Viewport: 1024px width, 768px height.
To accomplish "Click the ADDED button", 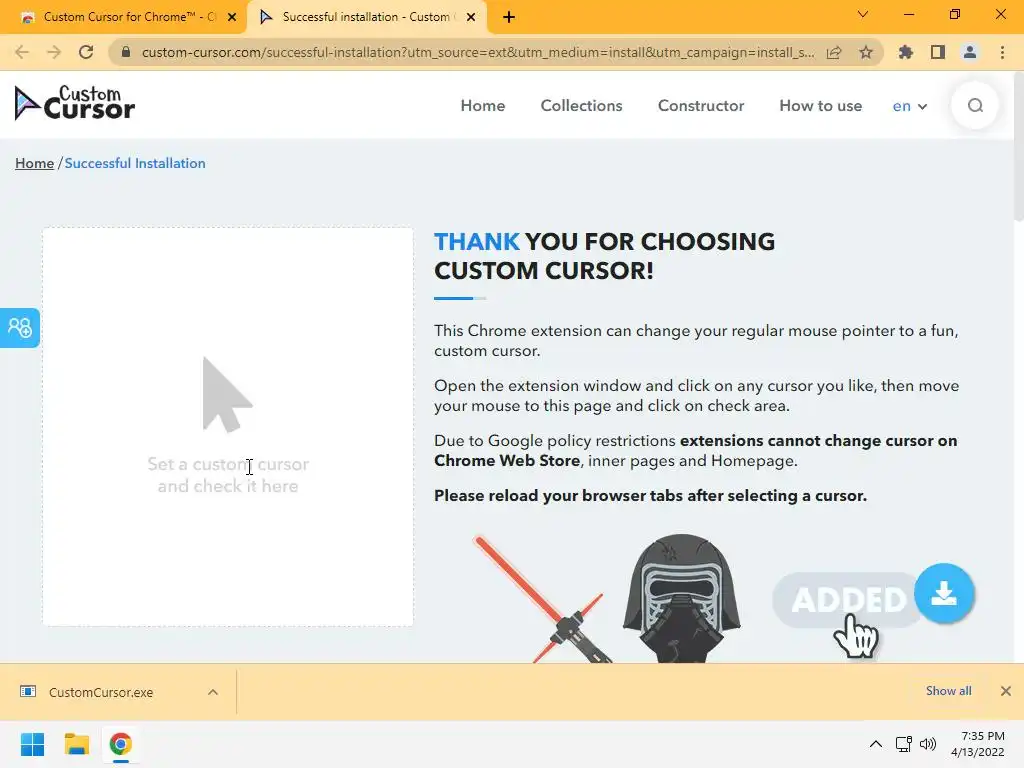I will [x=847, y=600].
